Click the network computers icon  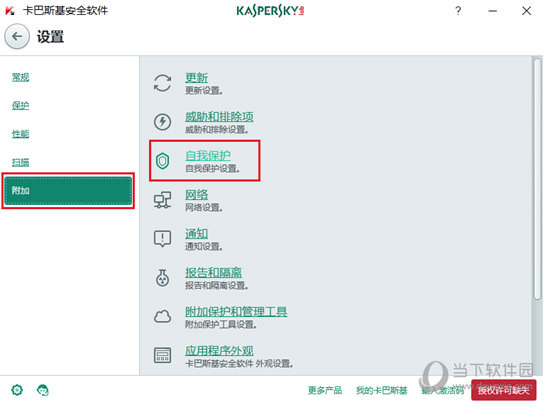pos(162,200)
